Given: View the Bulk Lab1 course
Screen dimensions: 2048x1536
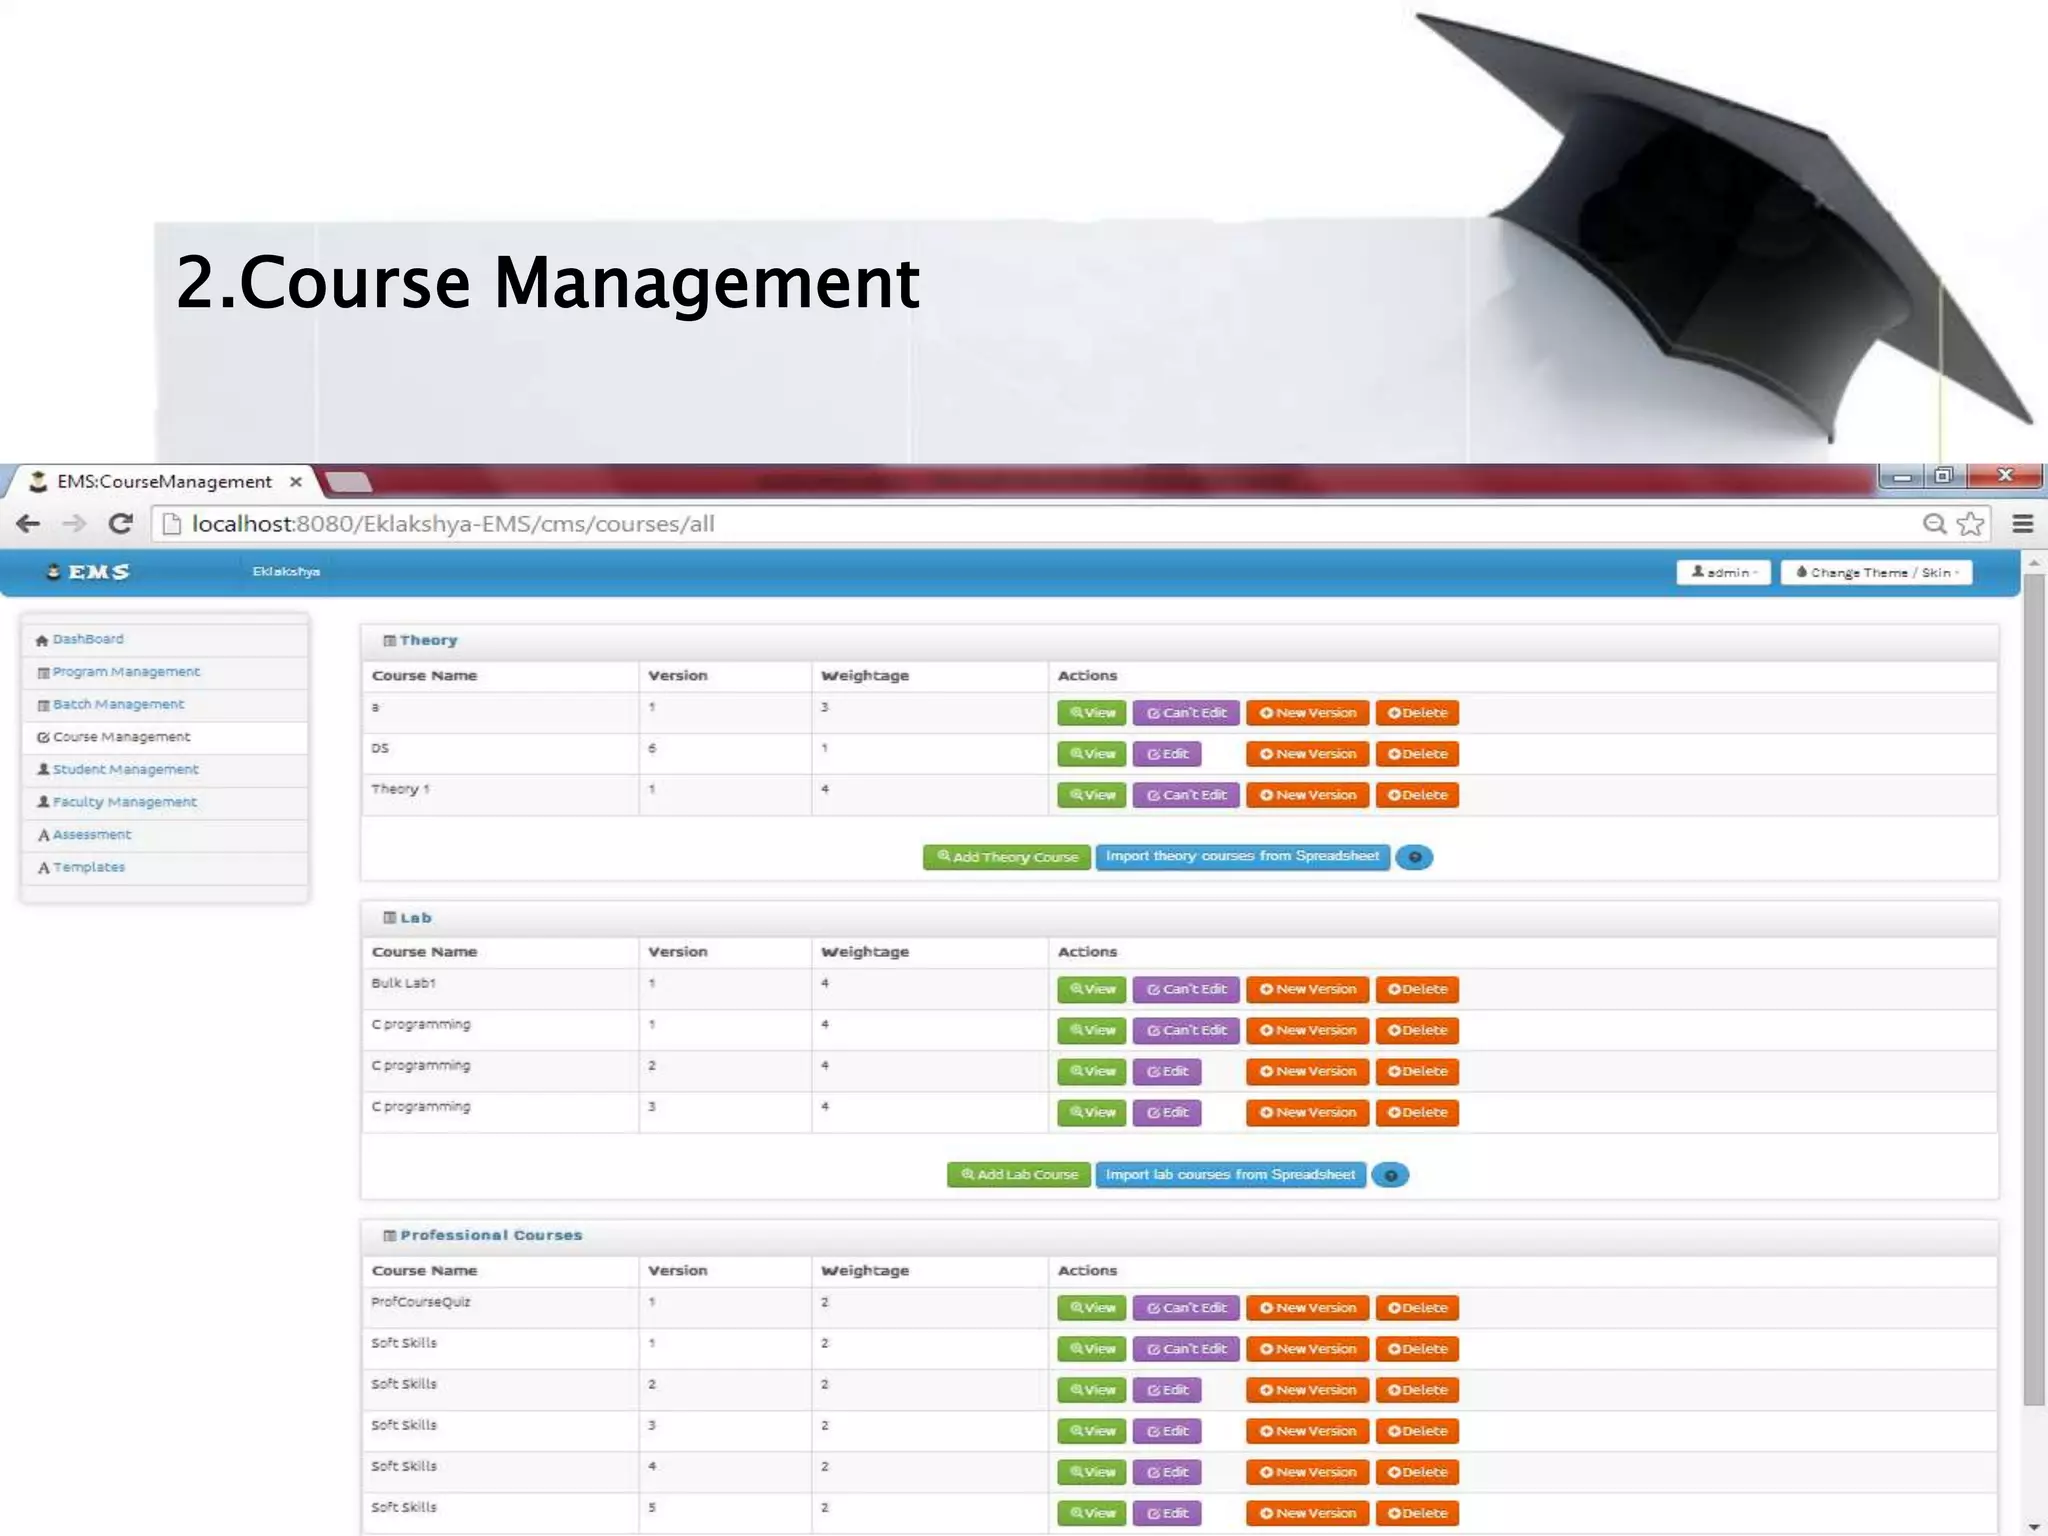Looking at the screenshot, I should pos(1092,989).
